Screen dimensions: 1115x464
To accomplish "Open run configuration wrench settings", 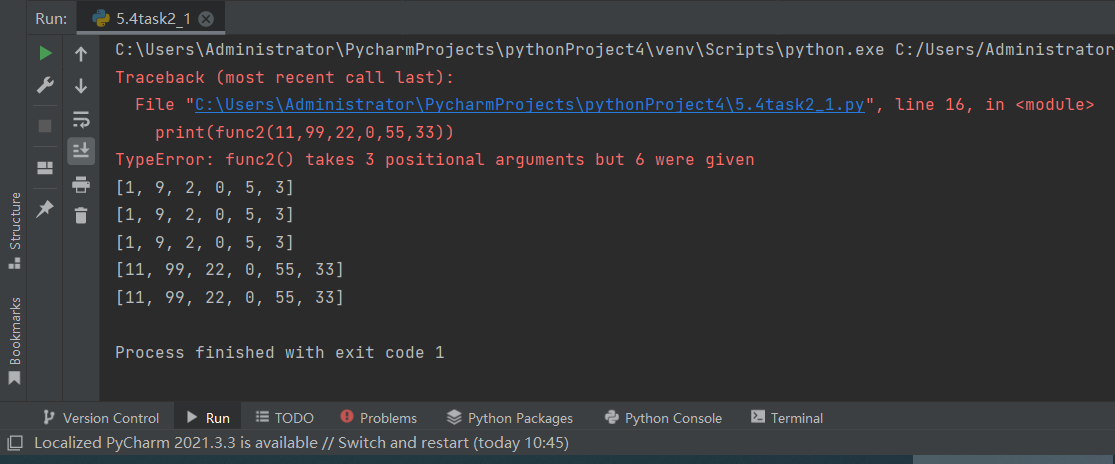I will 45,86.
